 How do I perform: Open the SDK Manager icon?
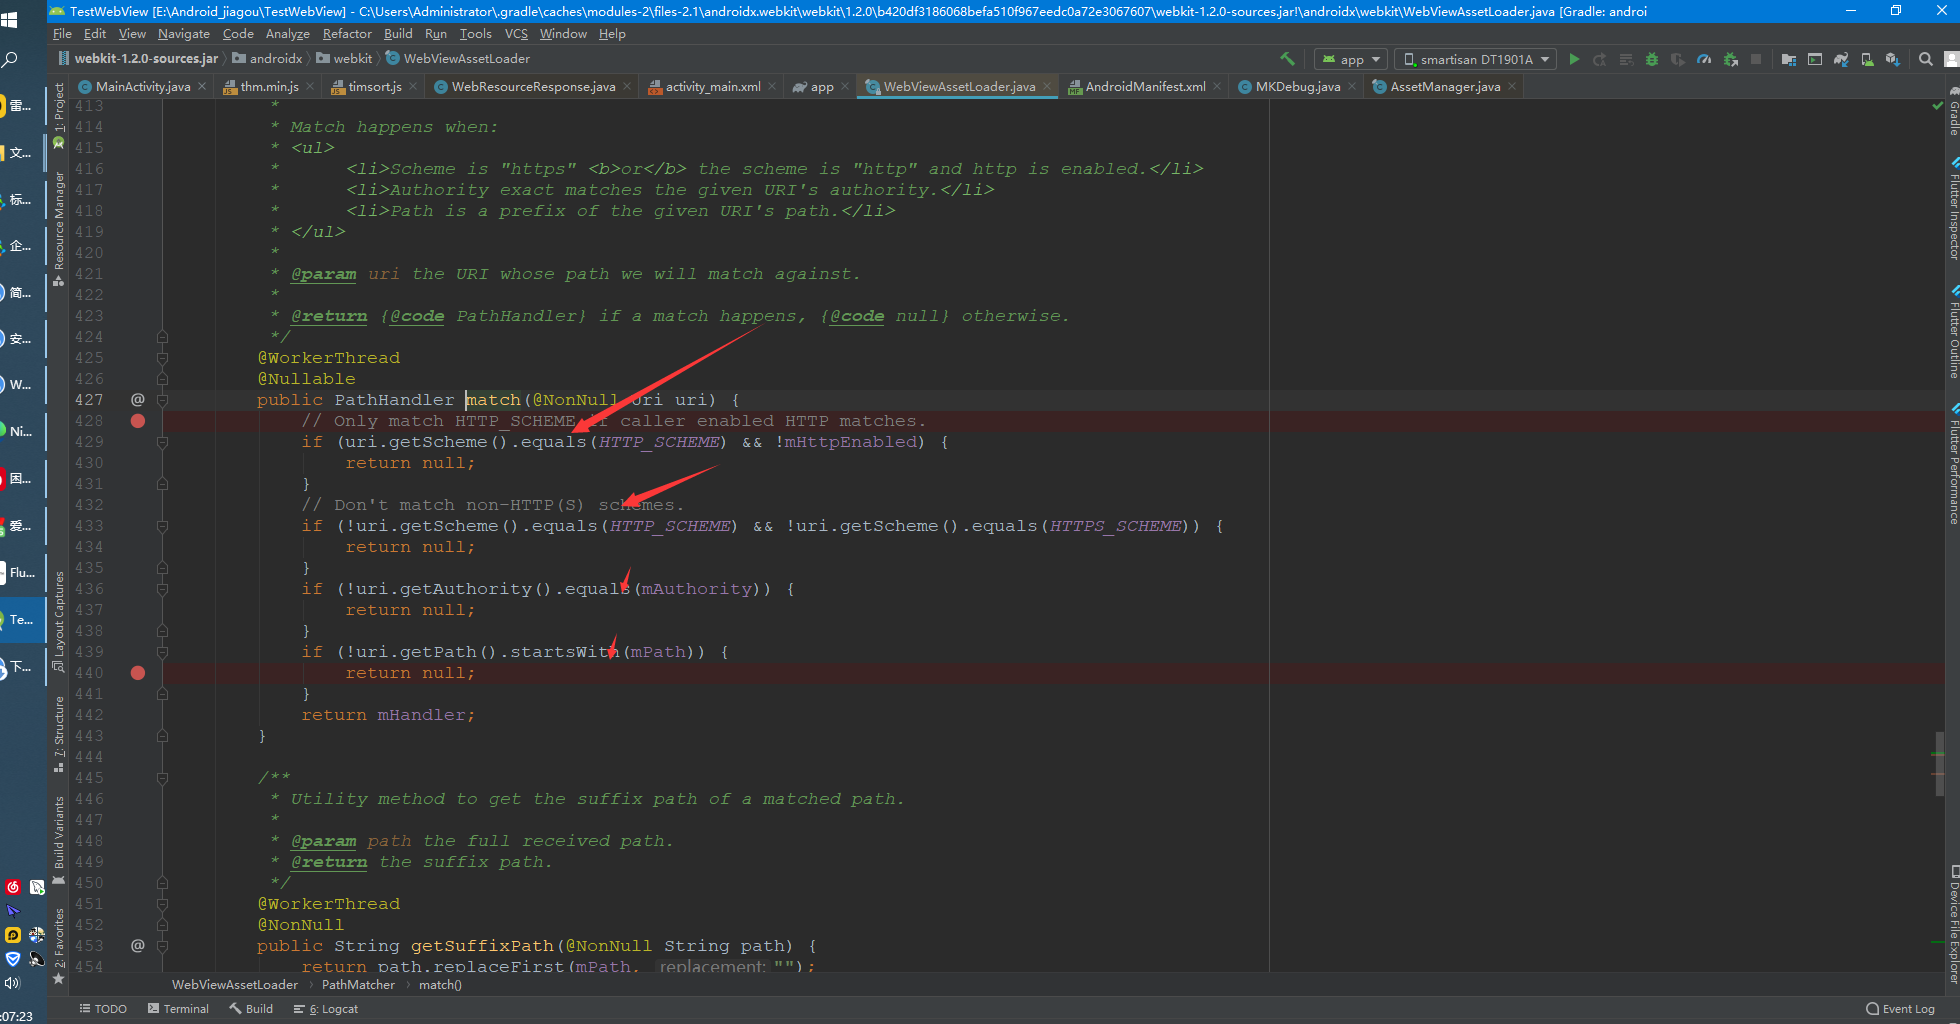point(1892,59)
